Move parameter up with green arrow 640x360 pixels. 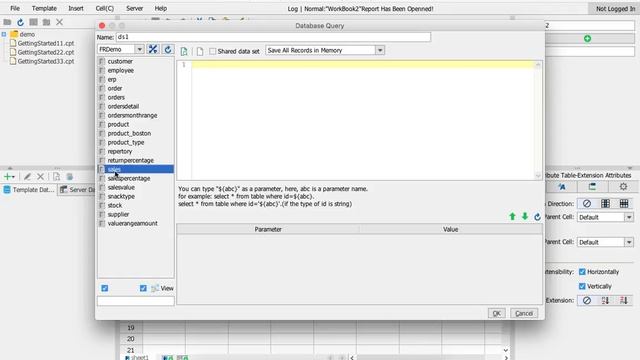[512, 216]
